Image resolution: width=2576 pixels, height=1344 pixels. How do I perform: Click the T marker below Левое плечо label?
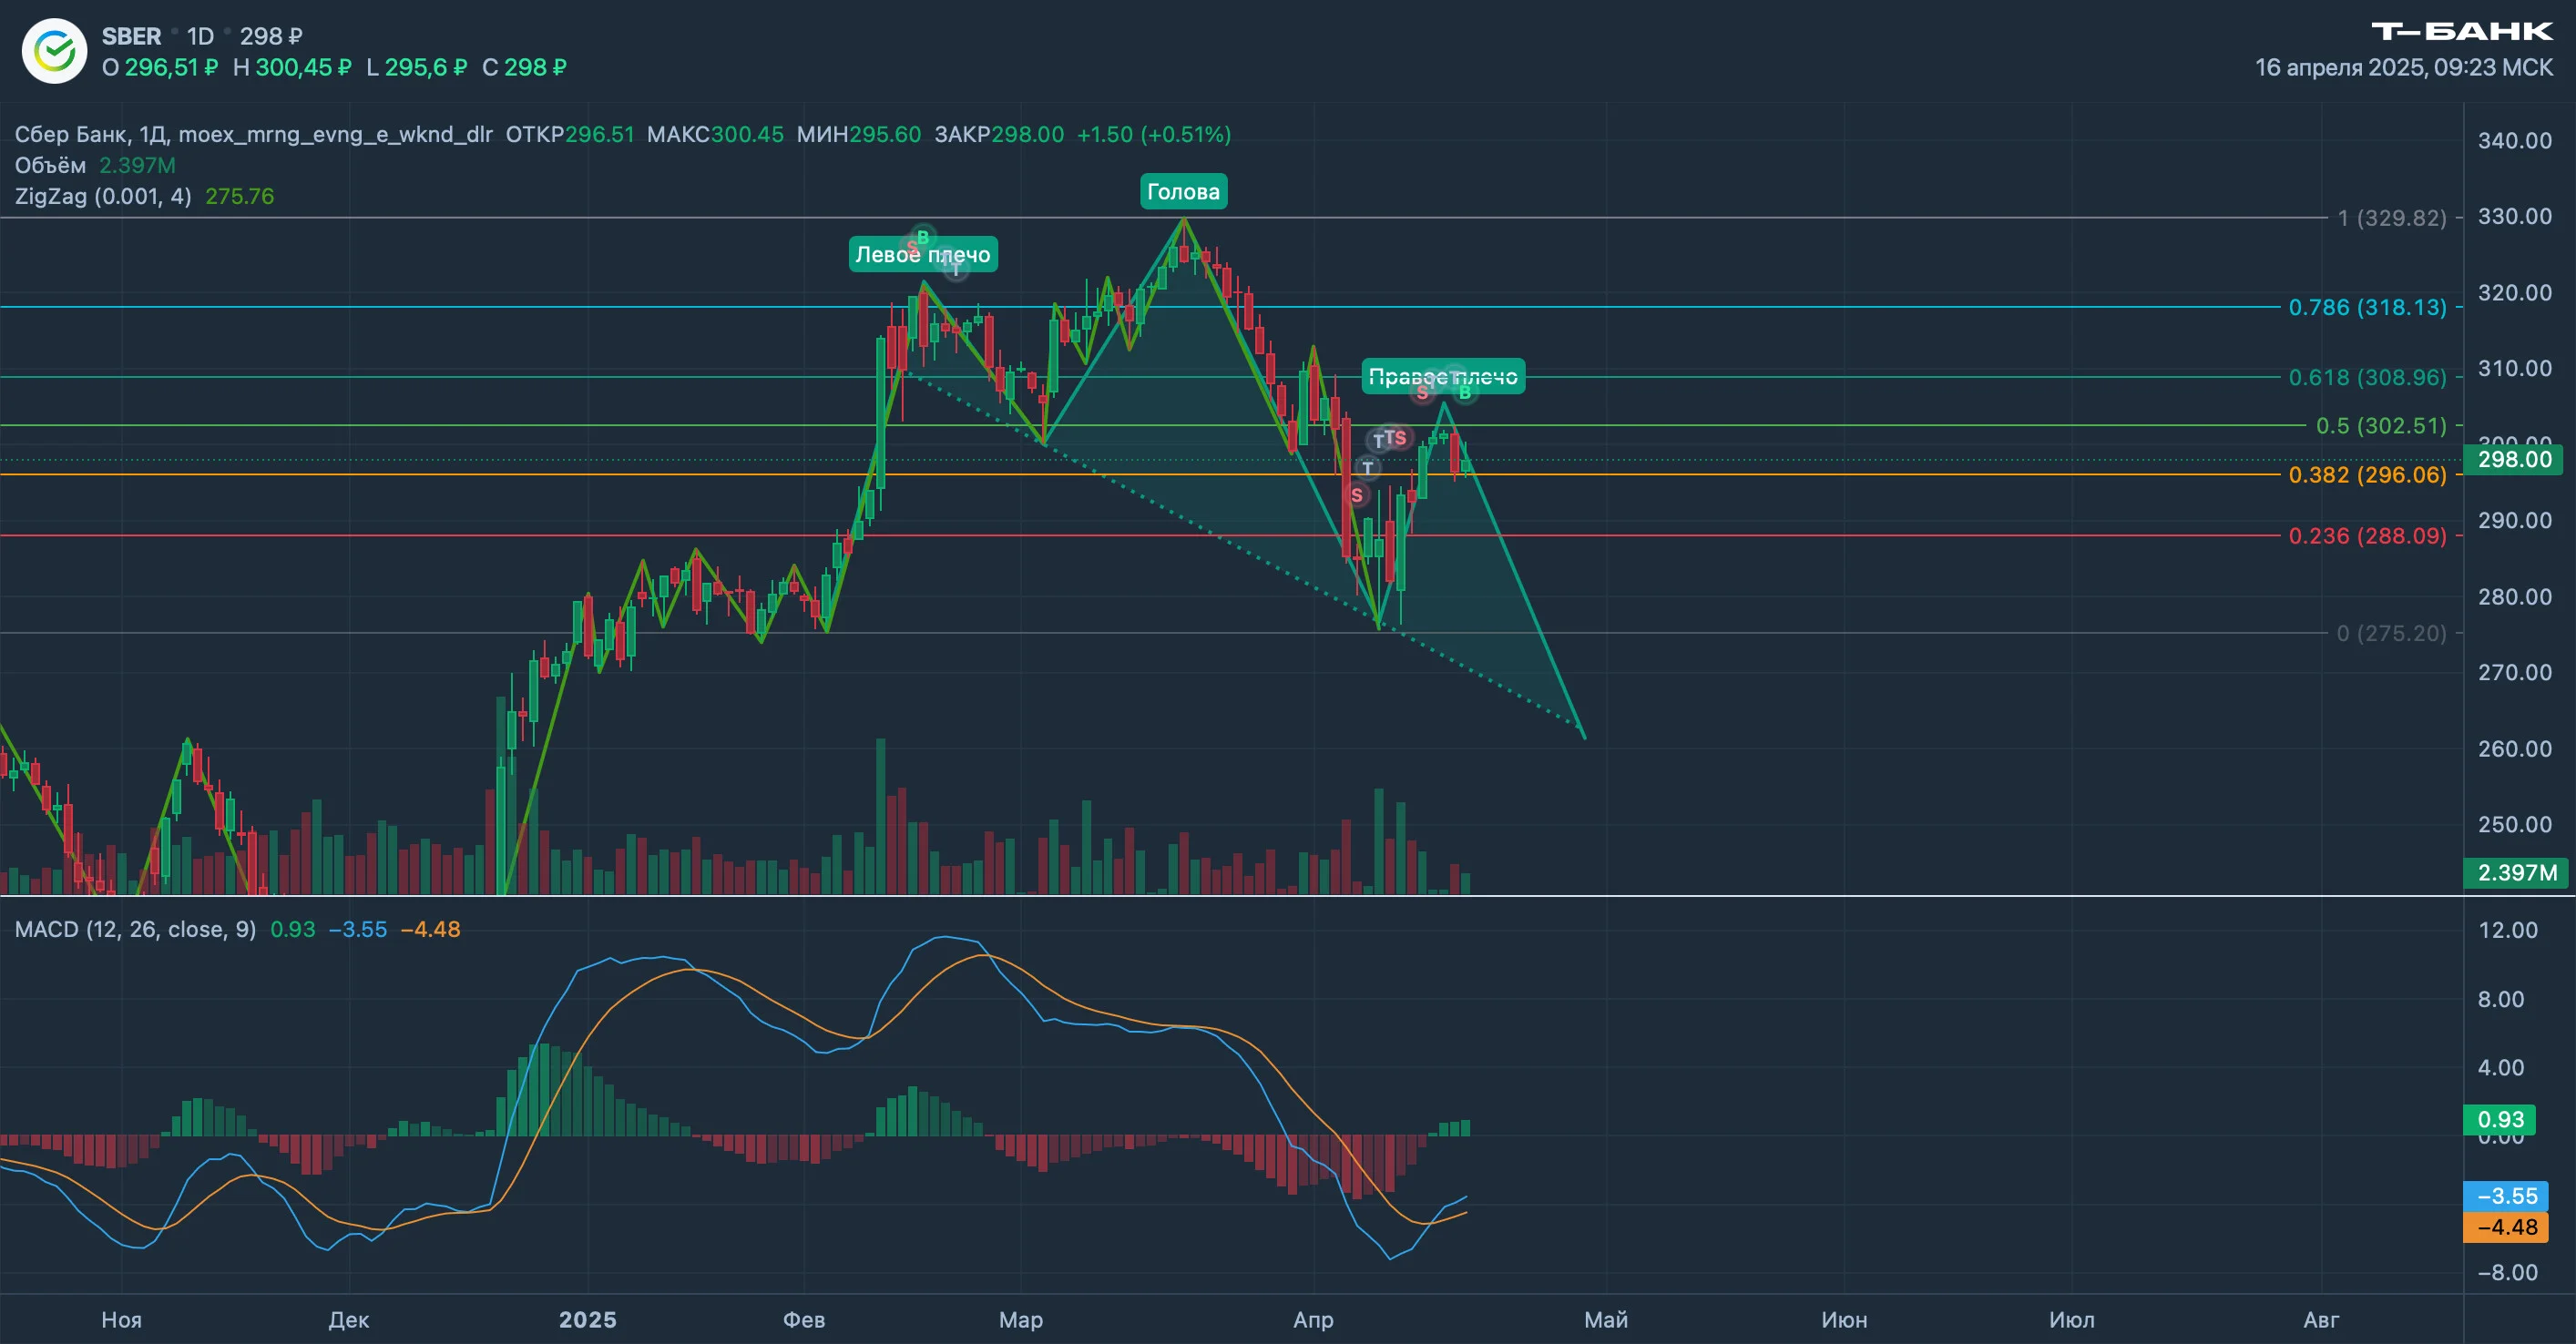[x=957, y=269]
